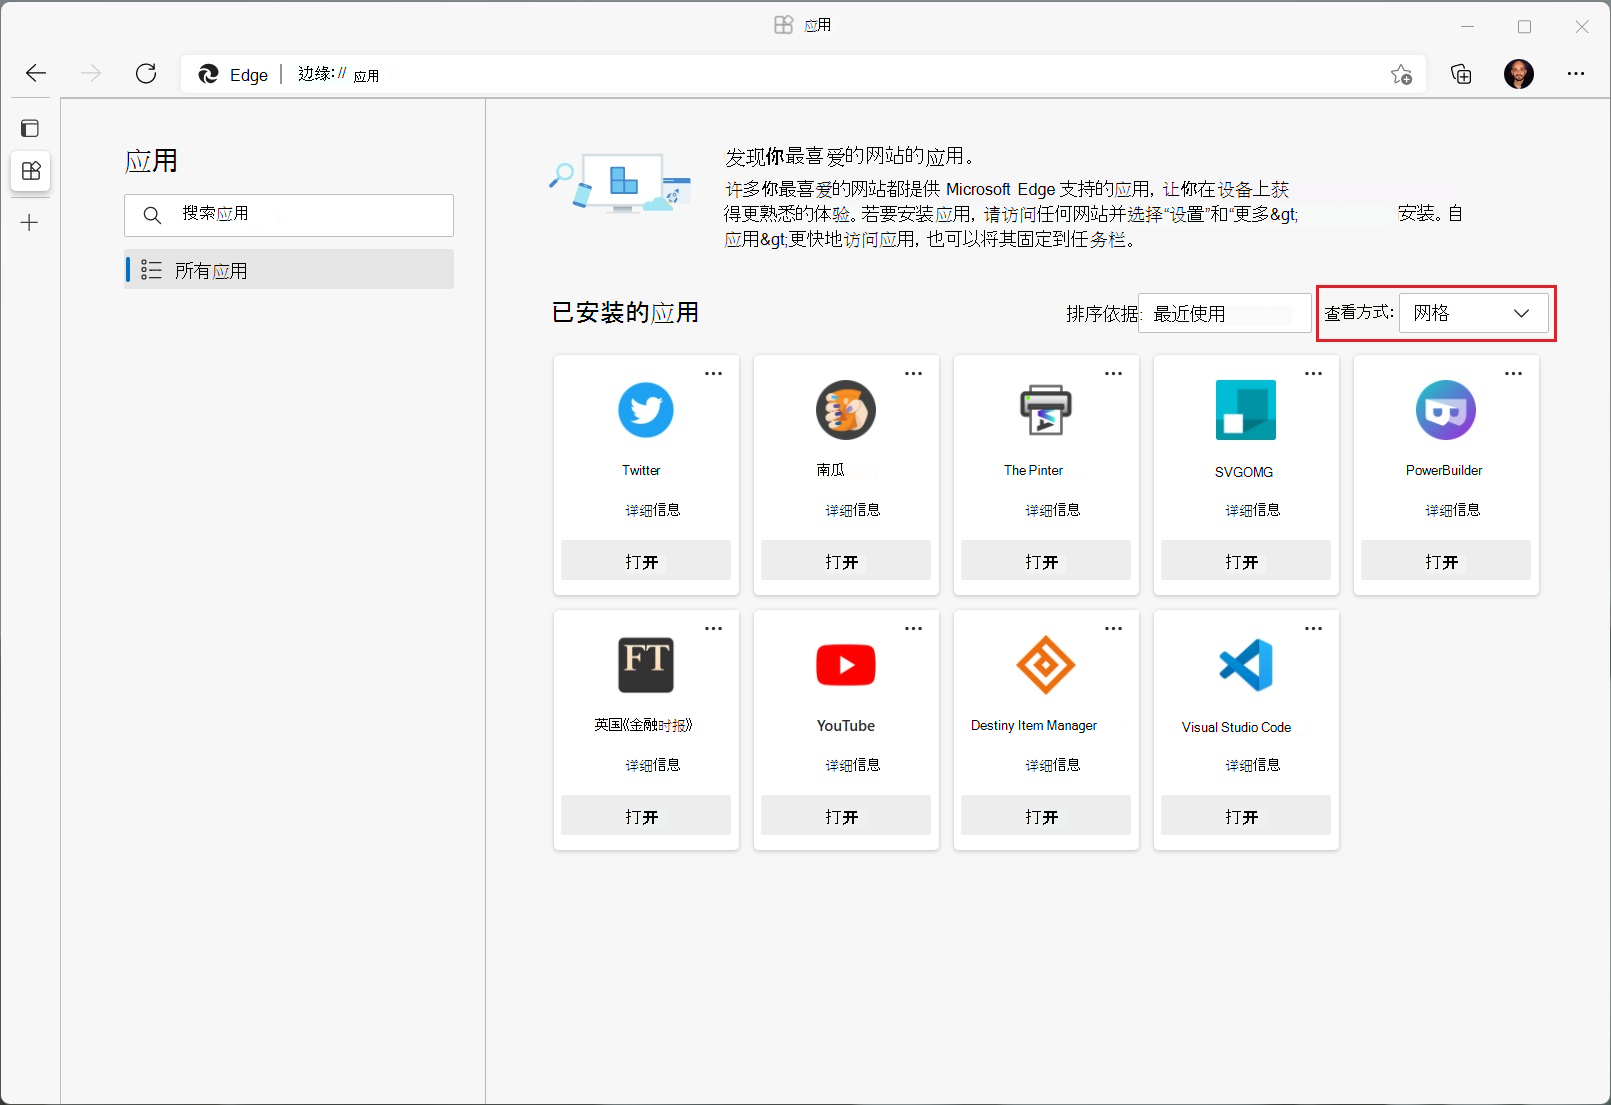The height and width of the screenshot is (1105, 1611).
Task: Select the apps tab icon in sidebar
Action: (x=31, y=171)
